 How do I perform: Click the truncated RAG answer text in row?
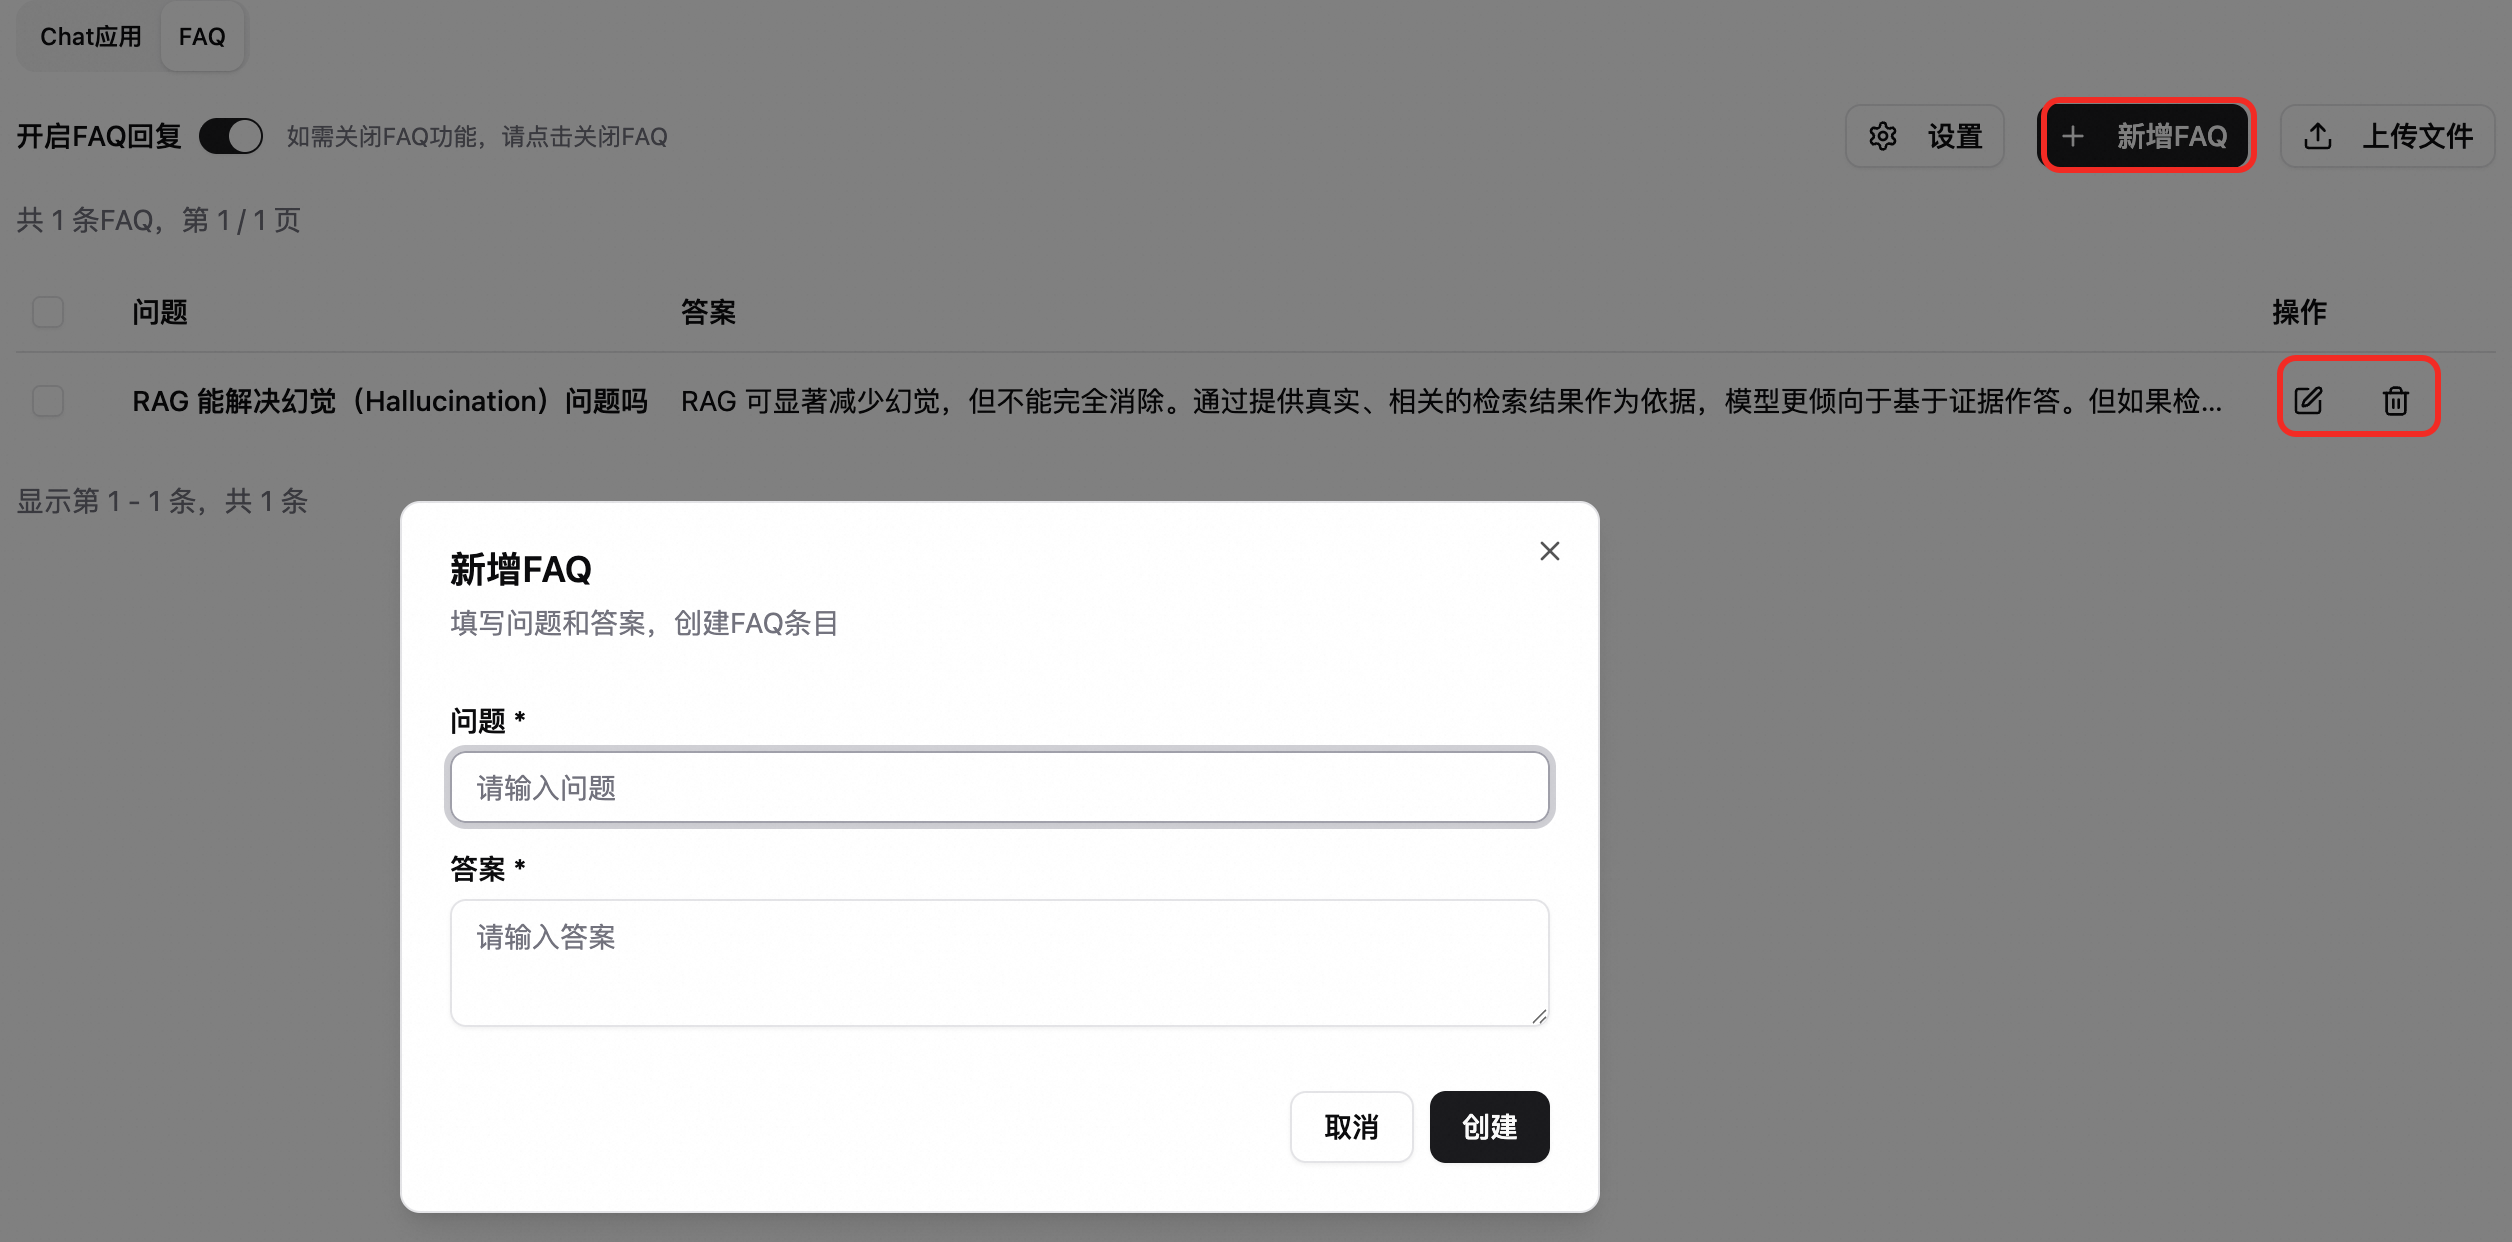(x=1450, y=401)
